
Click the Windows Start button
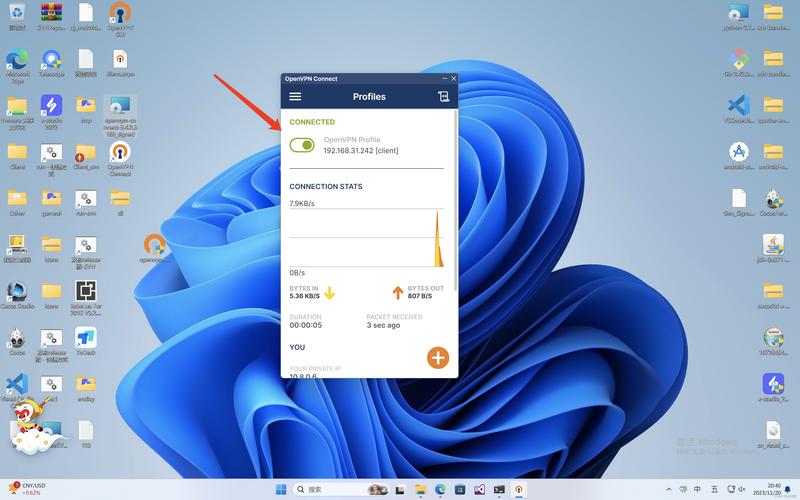click(x=281, y=489)
